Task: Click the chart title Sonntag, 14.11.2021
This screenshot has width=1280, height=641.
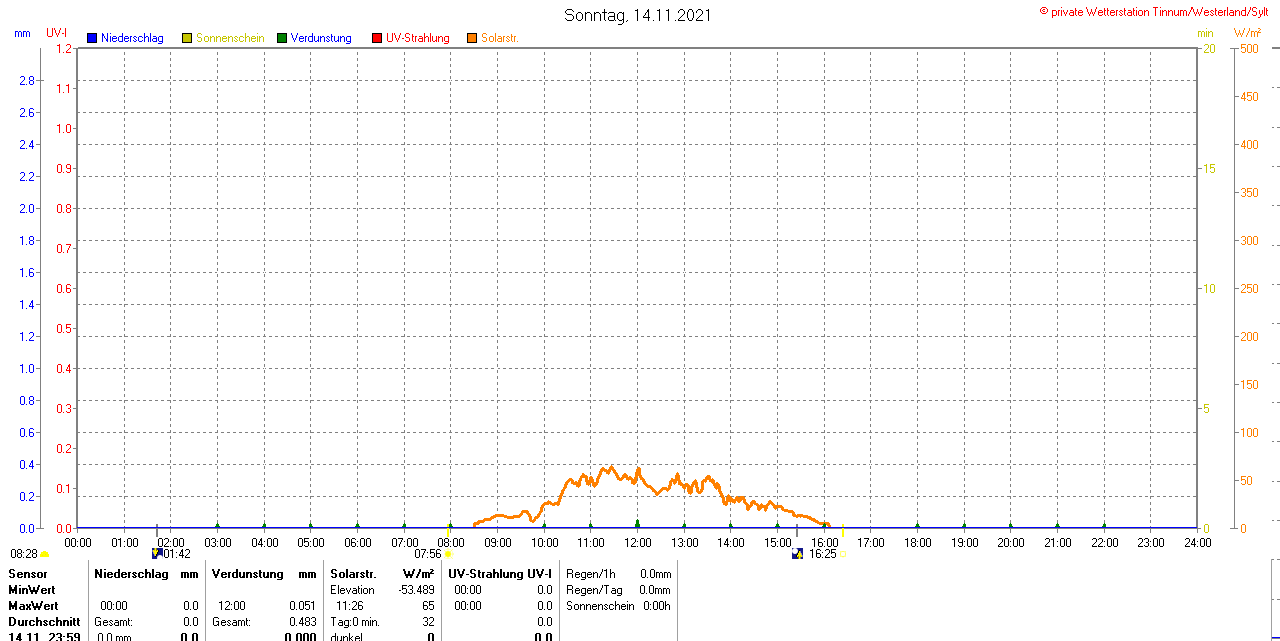Action: click(638, 15)
